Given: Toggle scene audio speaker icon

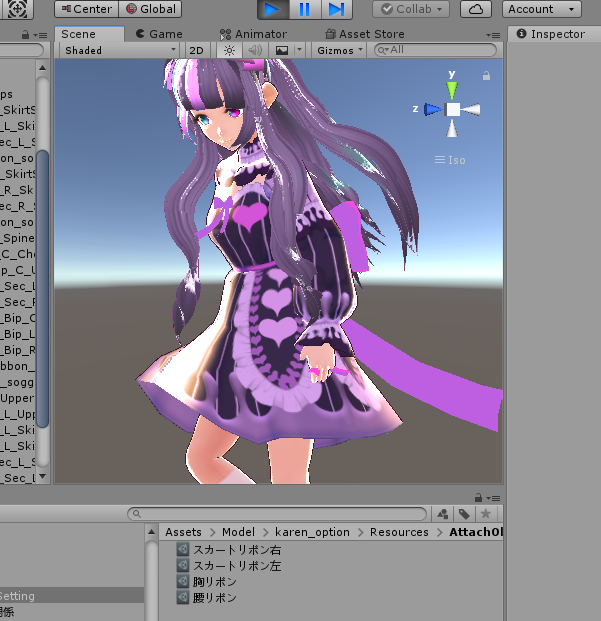Looking at the screenshot, I should pyautogui.click(x=255, y=50).
